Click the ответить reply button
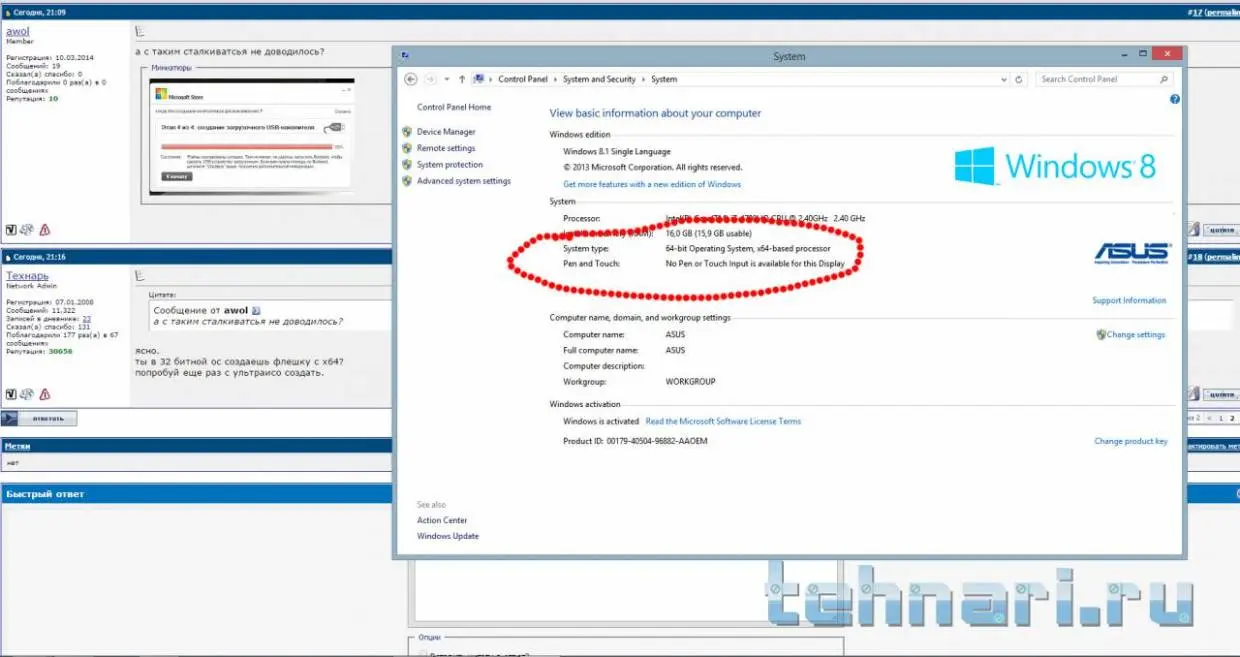The width and height of the screenshot is (1240, 657). click(x=40, y=418)
